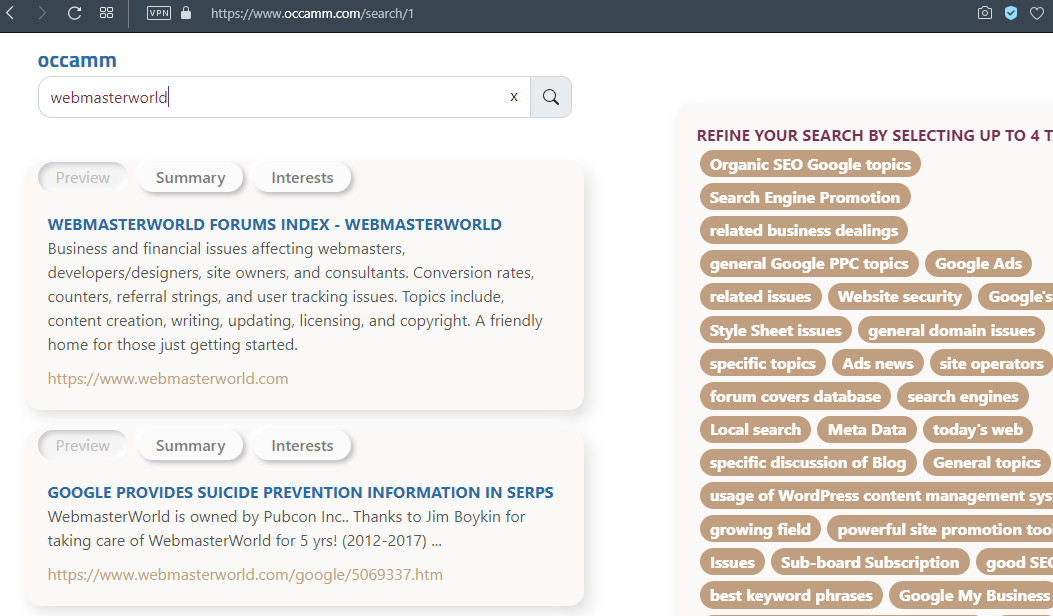
Task: Select the Issues tag
Action: click(x=732, y=562)
